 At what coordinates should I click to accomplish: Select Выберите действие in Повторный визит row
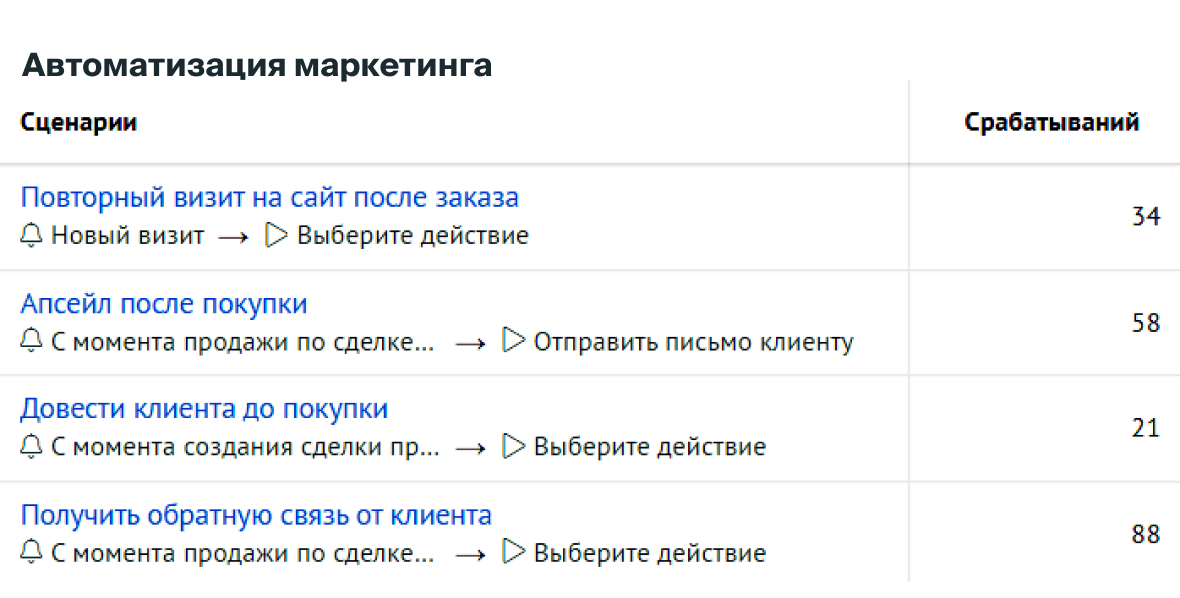point(412,236)
